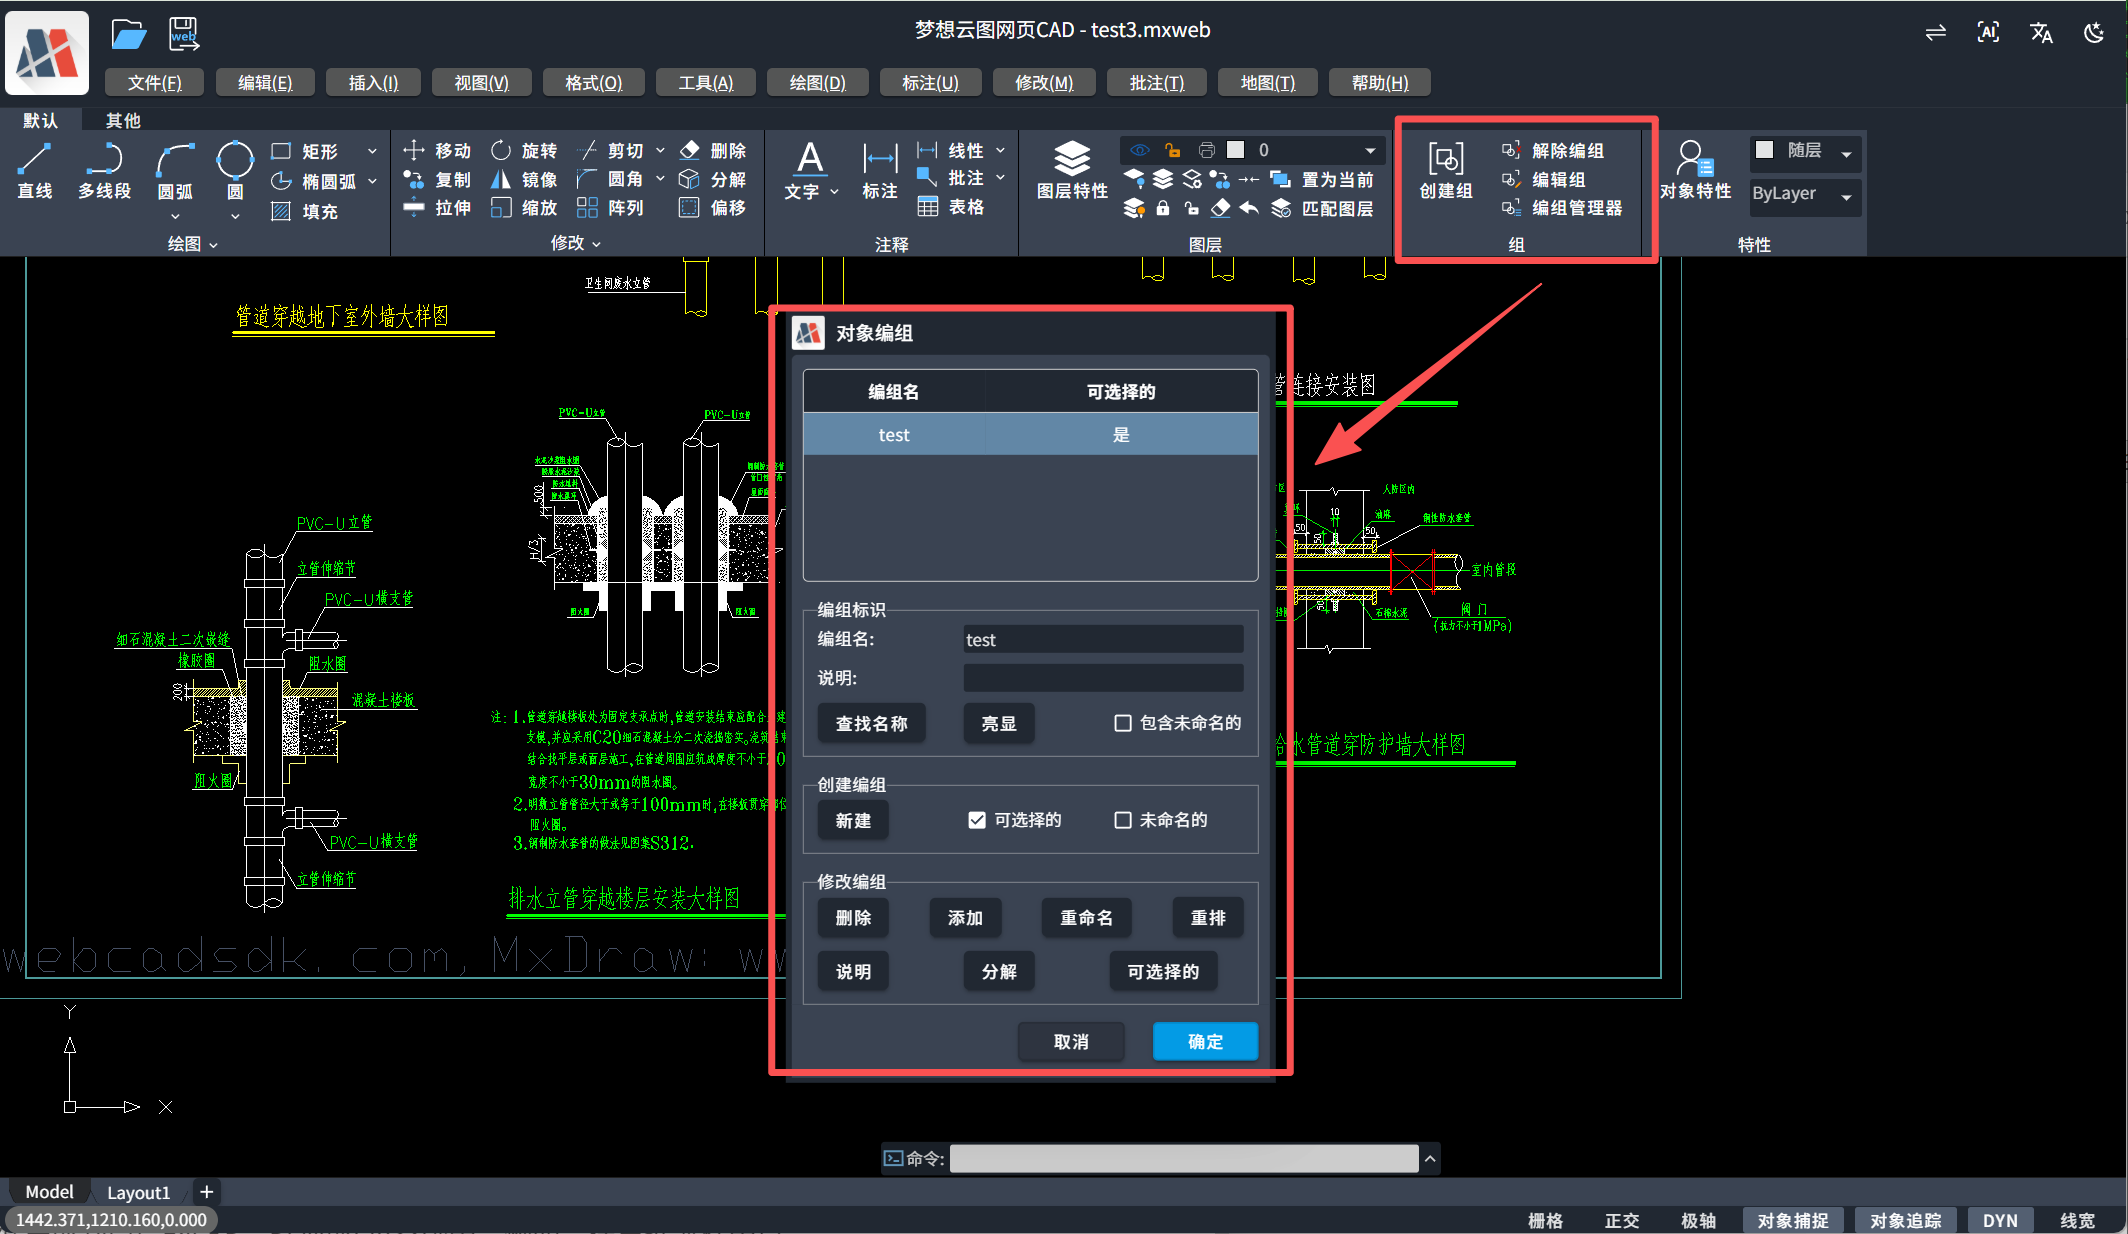
Task: Open the 编组管理器 group manager
Action: coord(1562,208)
